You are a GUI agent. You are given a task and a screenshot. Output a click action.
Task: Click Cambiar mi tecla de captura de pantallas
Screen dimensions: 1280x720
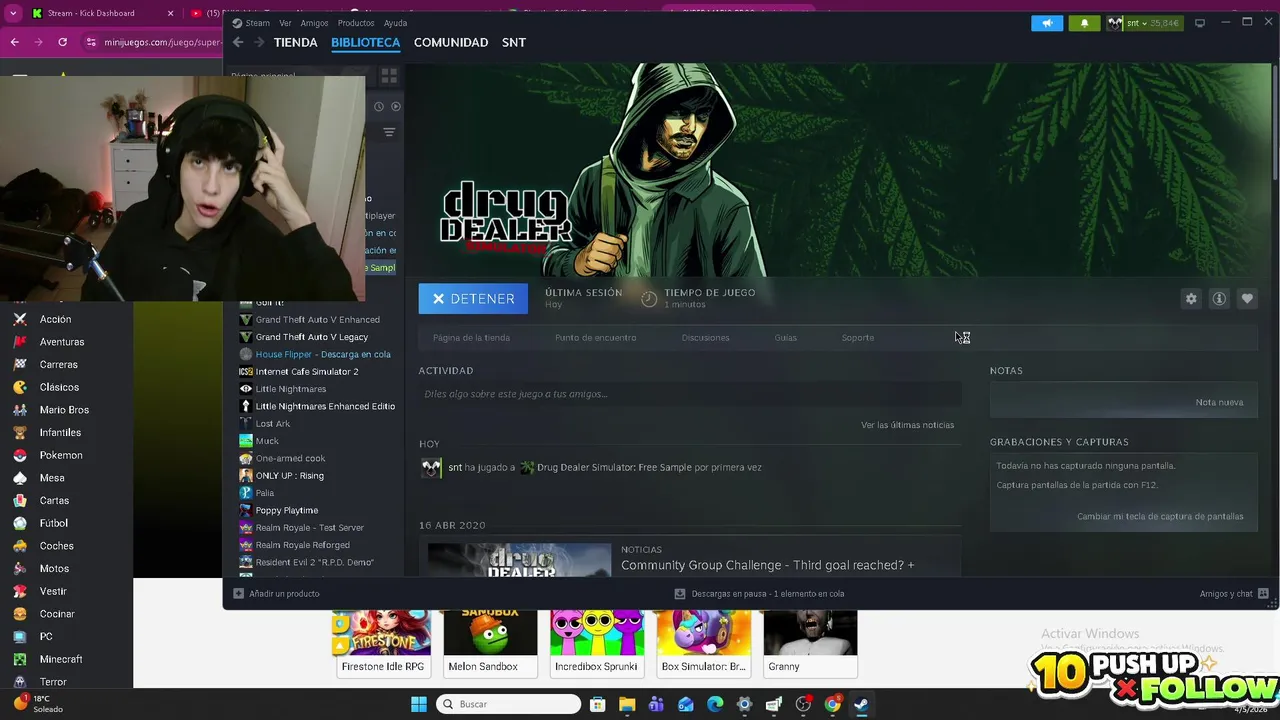[1160, 516]
